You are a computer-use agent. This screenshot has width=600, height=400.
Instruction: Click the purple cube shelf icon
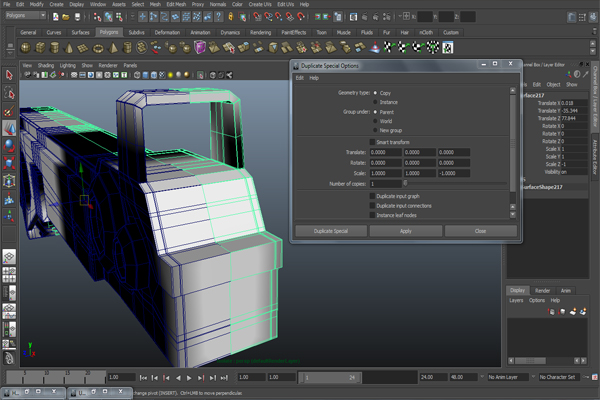click(x=200, y=48)
